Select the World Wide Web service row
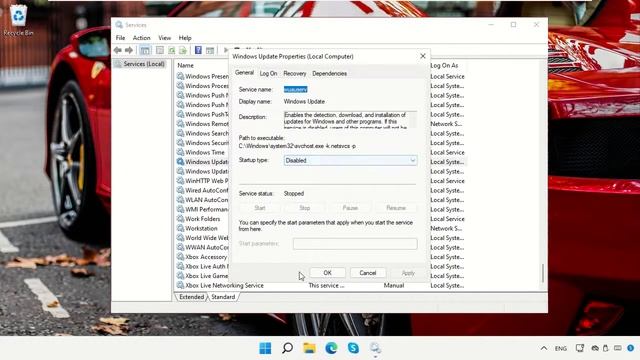The width and height of the screenshot is (640, 360). pos(202,238)
